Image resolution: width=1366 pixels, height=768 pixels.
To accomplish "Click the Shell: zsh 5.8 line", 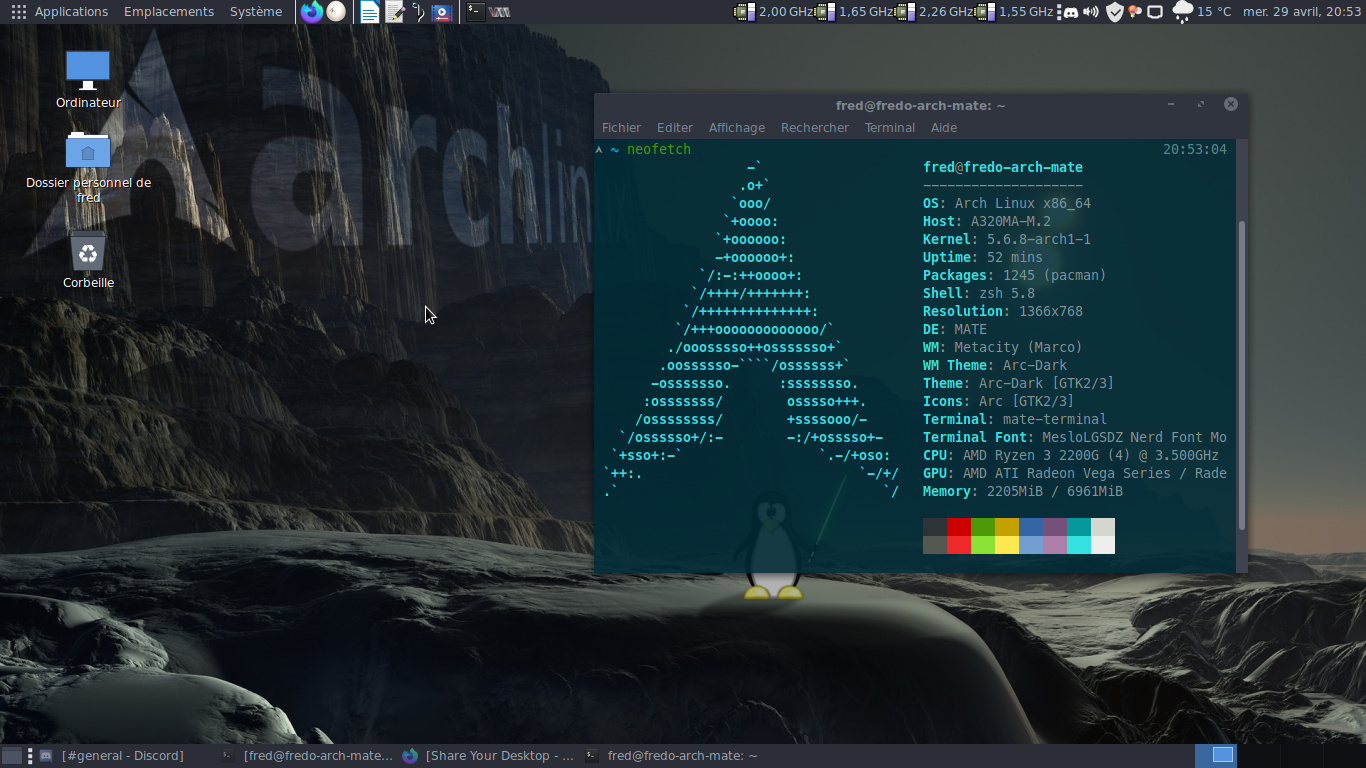I will click(x=979, y=293).
